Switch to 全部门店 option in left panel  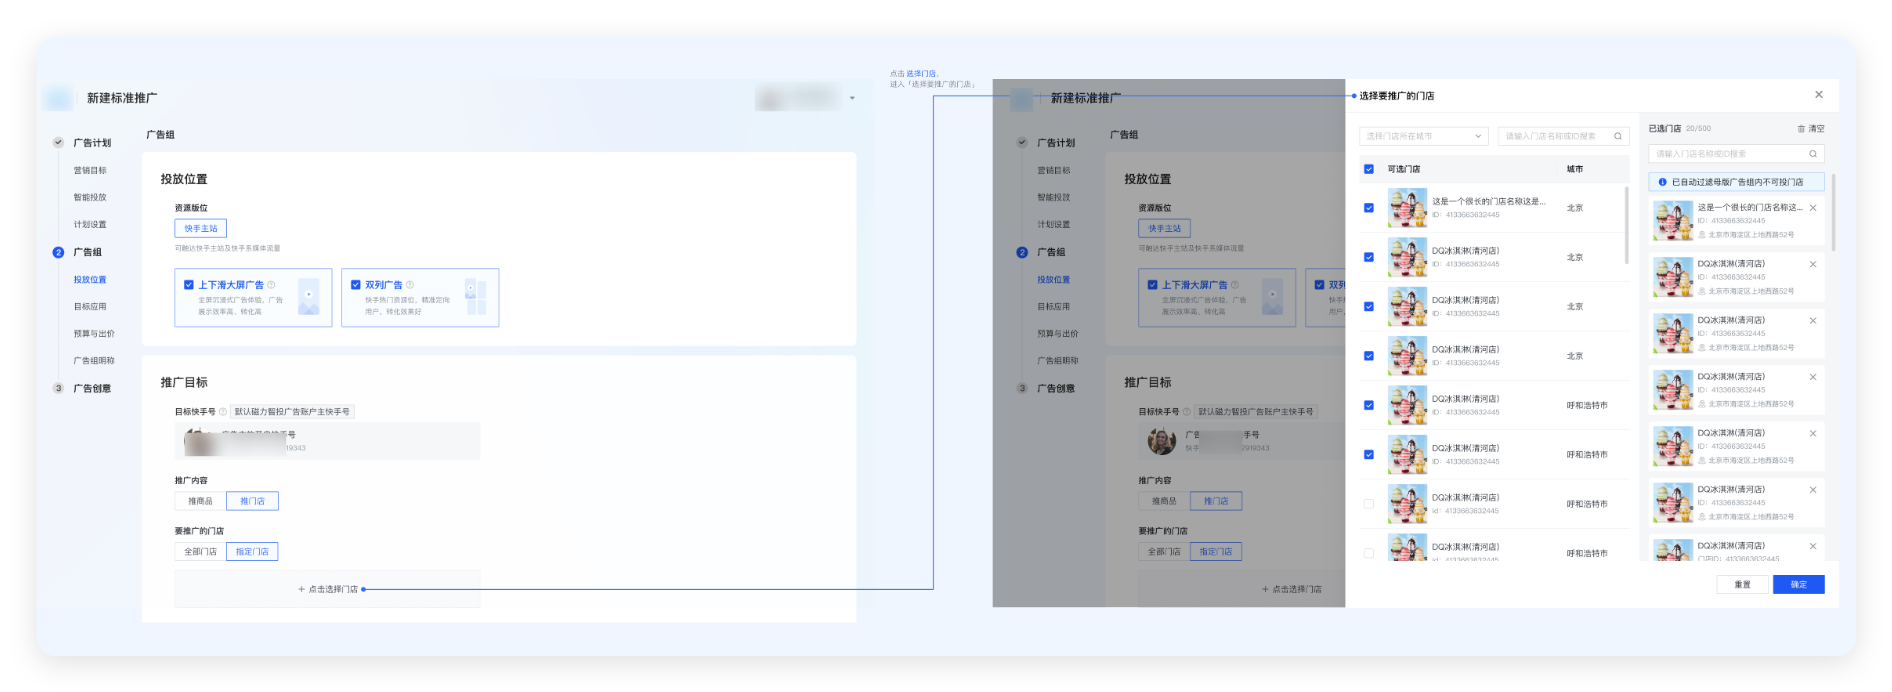pos(200,552)
